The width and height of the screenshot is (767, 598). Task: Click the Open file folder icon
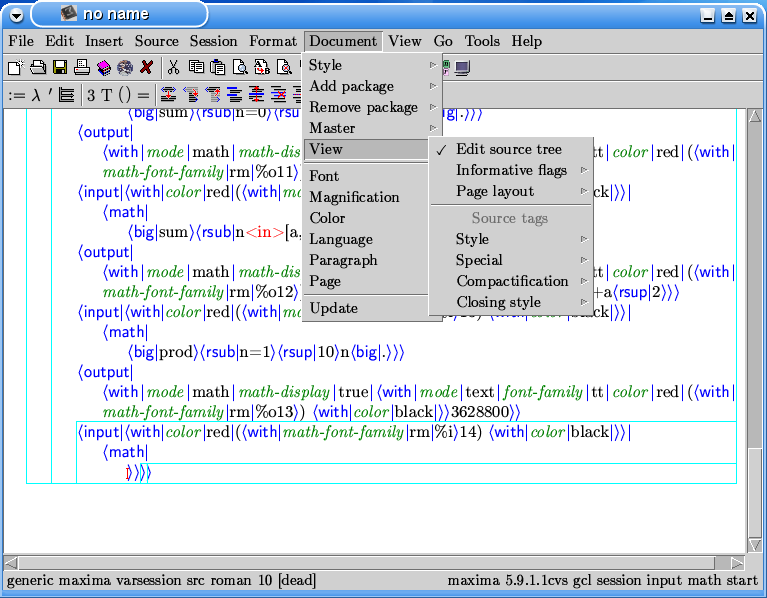pos(38,67)
